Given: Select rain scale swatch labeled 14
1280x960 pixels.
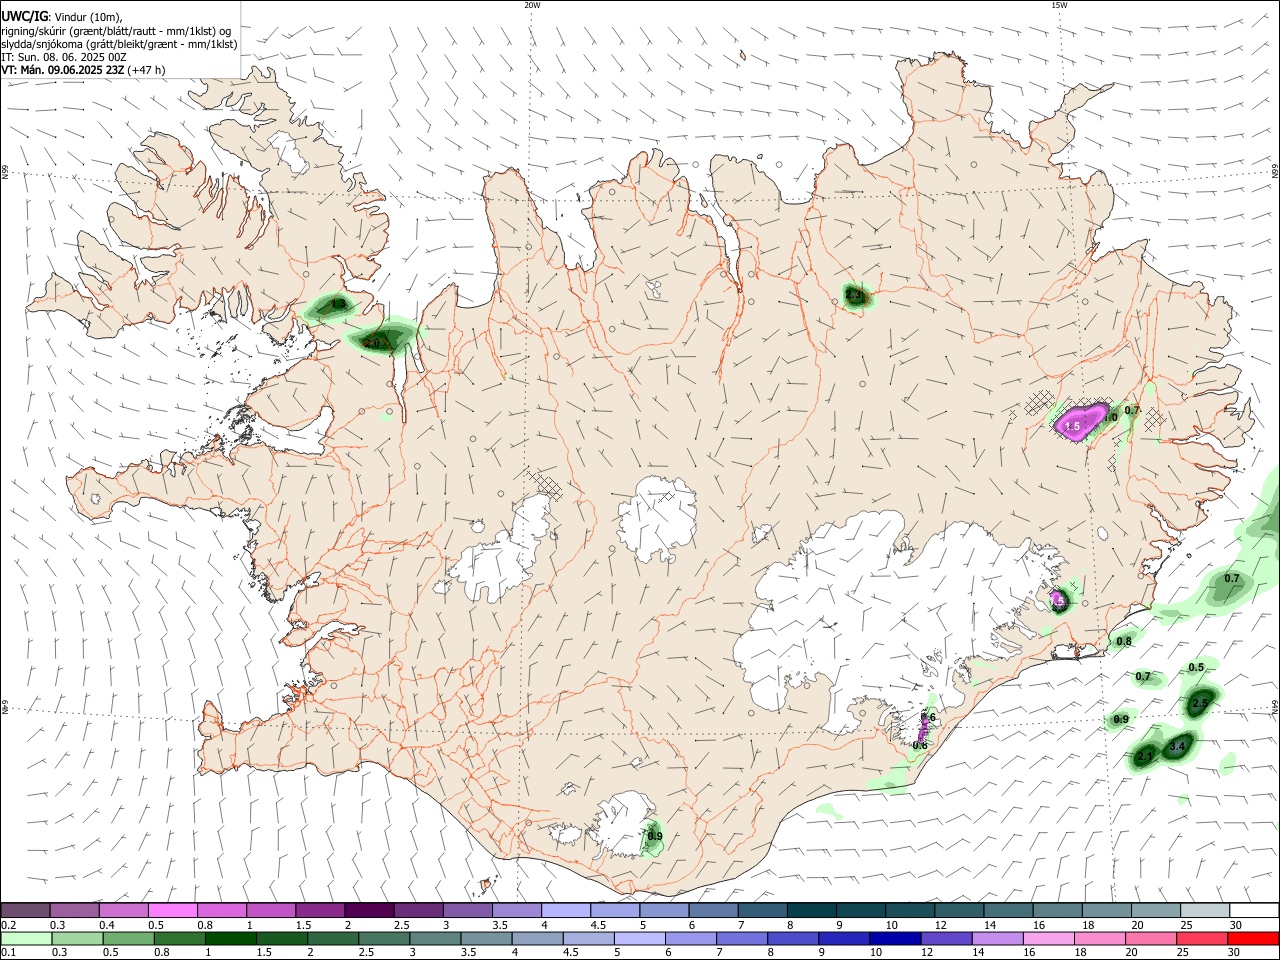Looking at the screenshot, I should point(998,938).
